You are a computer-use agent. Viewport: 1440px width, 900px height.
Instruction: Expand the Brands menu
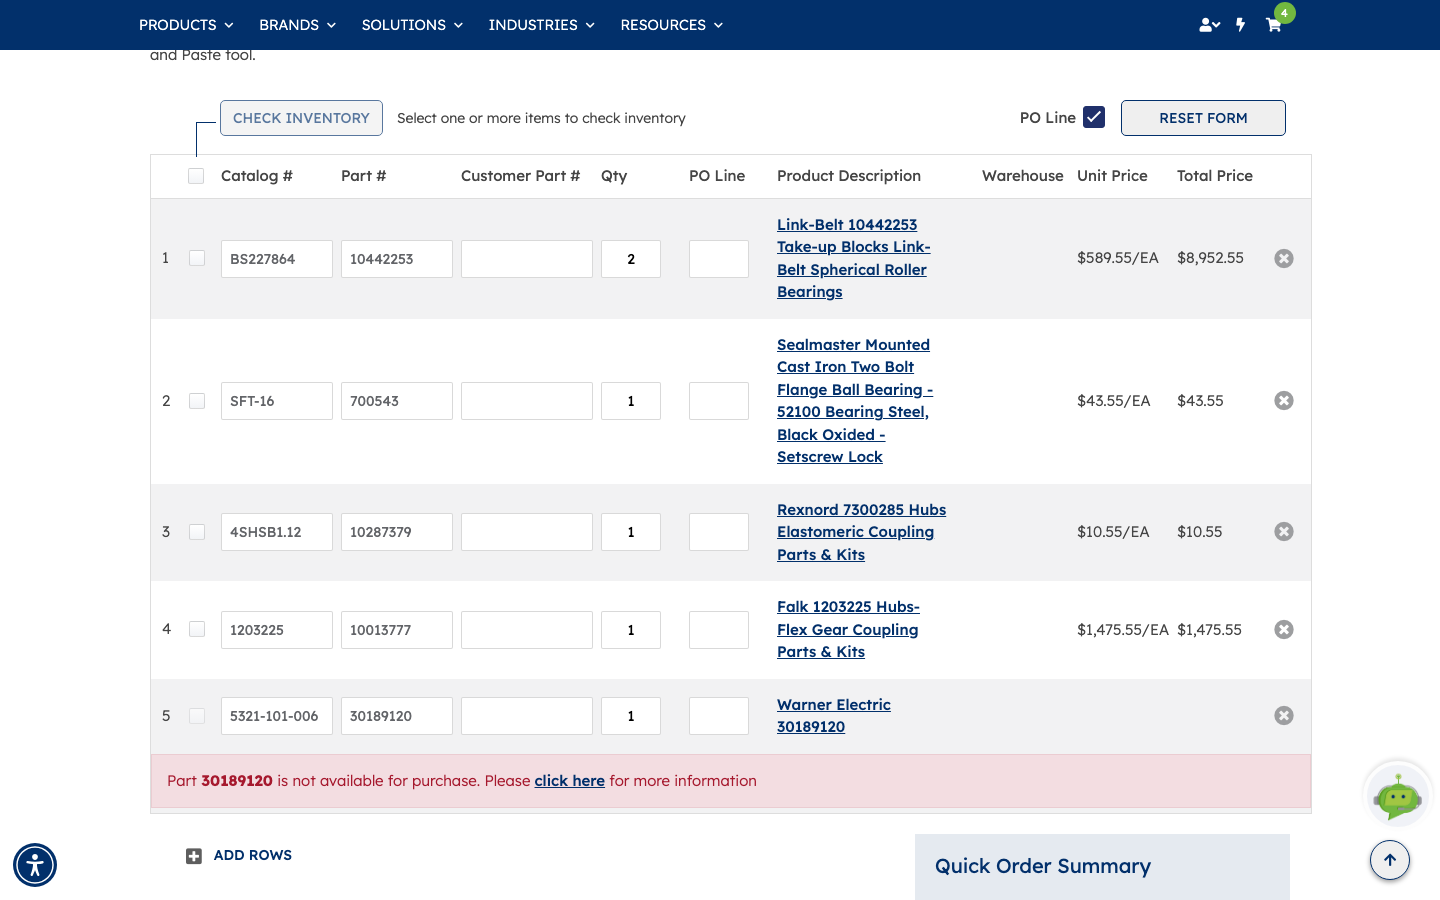pyautogui.click(x=297, y=25)
